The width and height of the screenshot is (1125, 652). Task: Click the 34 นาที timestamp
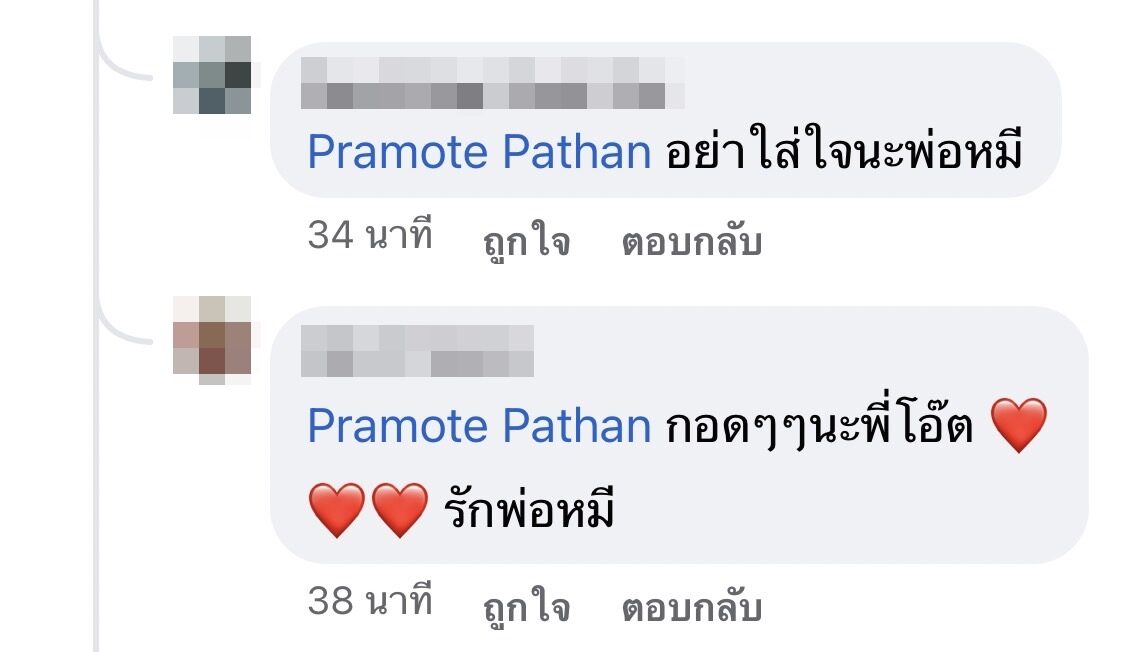(x=370, y=235)
